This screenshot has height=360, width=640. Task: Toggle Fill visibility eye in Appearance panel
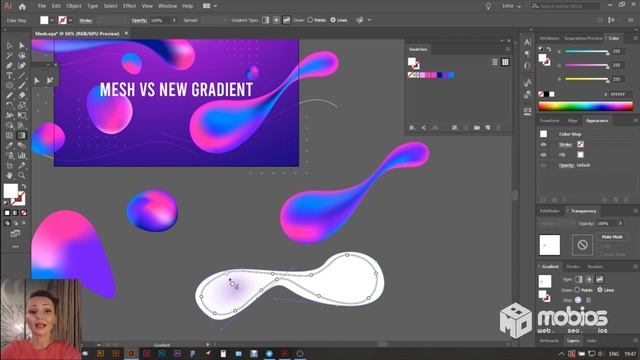click(544, 155)
